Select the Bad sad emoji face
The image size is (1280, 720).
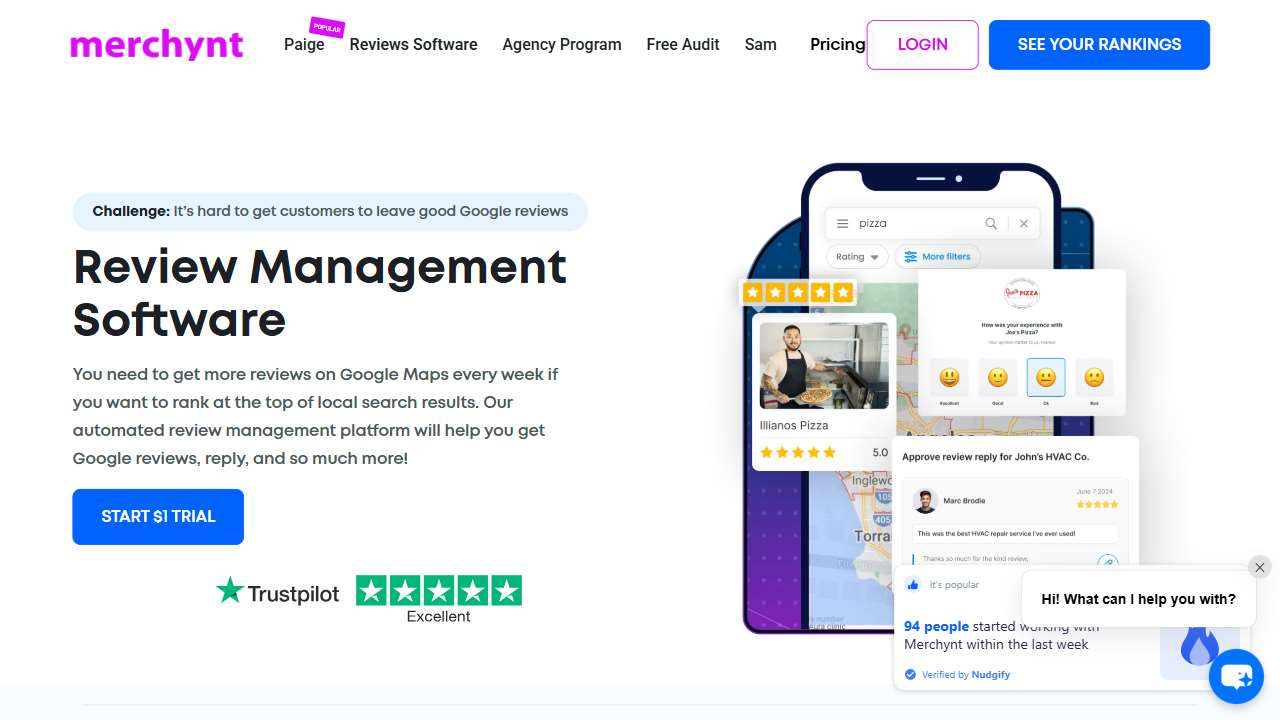1094,377
